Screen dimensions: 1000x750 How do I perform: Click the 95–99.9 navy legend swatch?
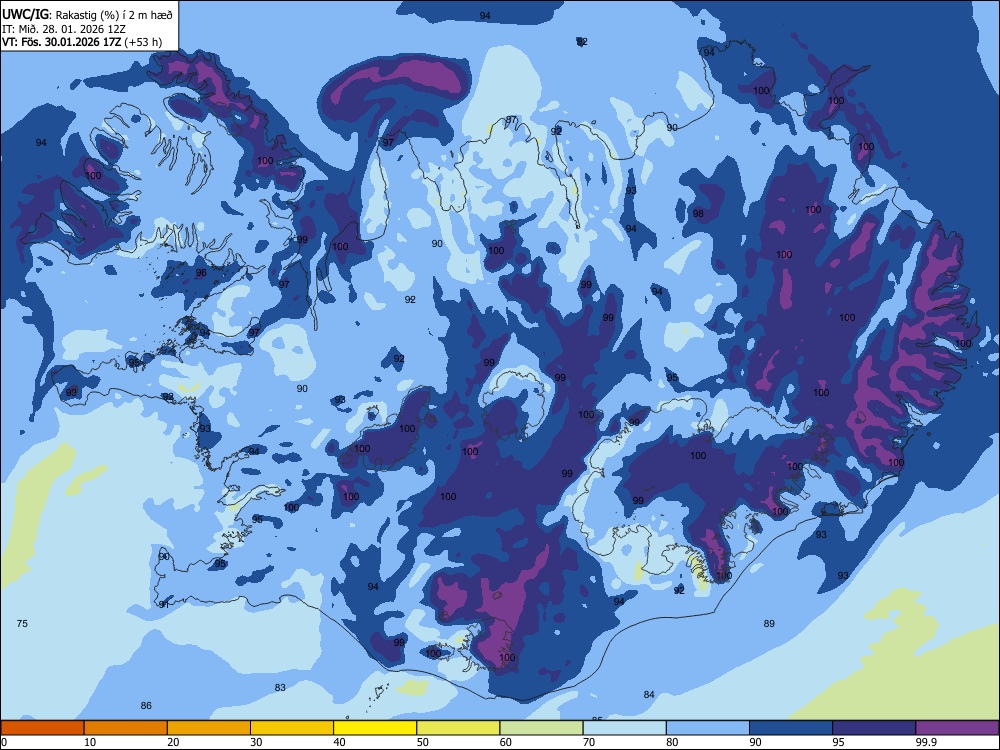[x=874, y=728]
